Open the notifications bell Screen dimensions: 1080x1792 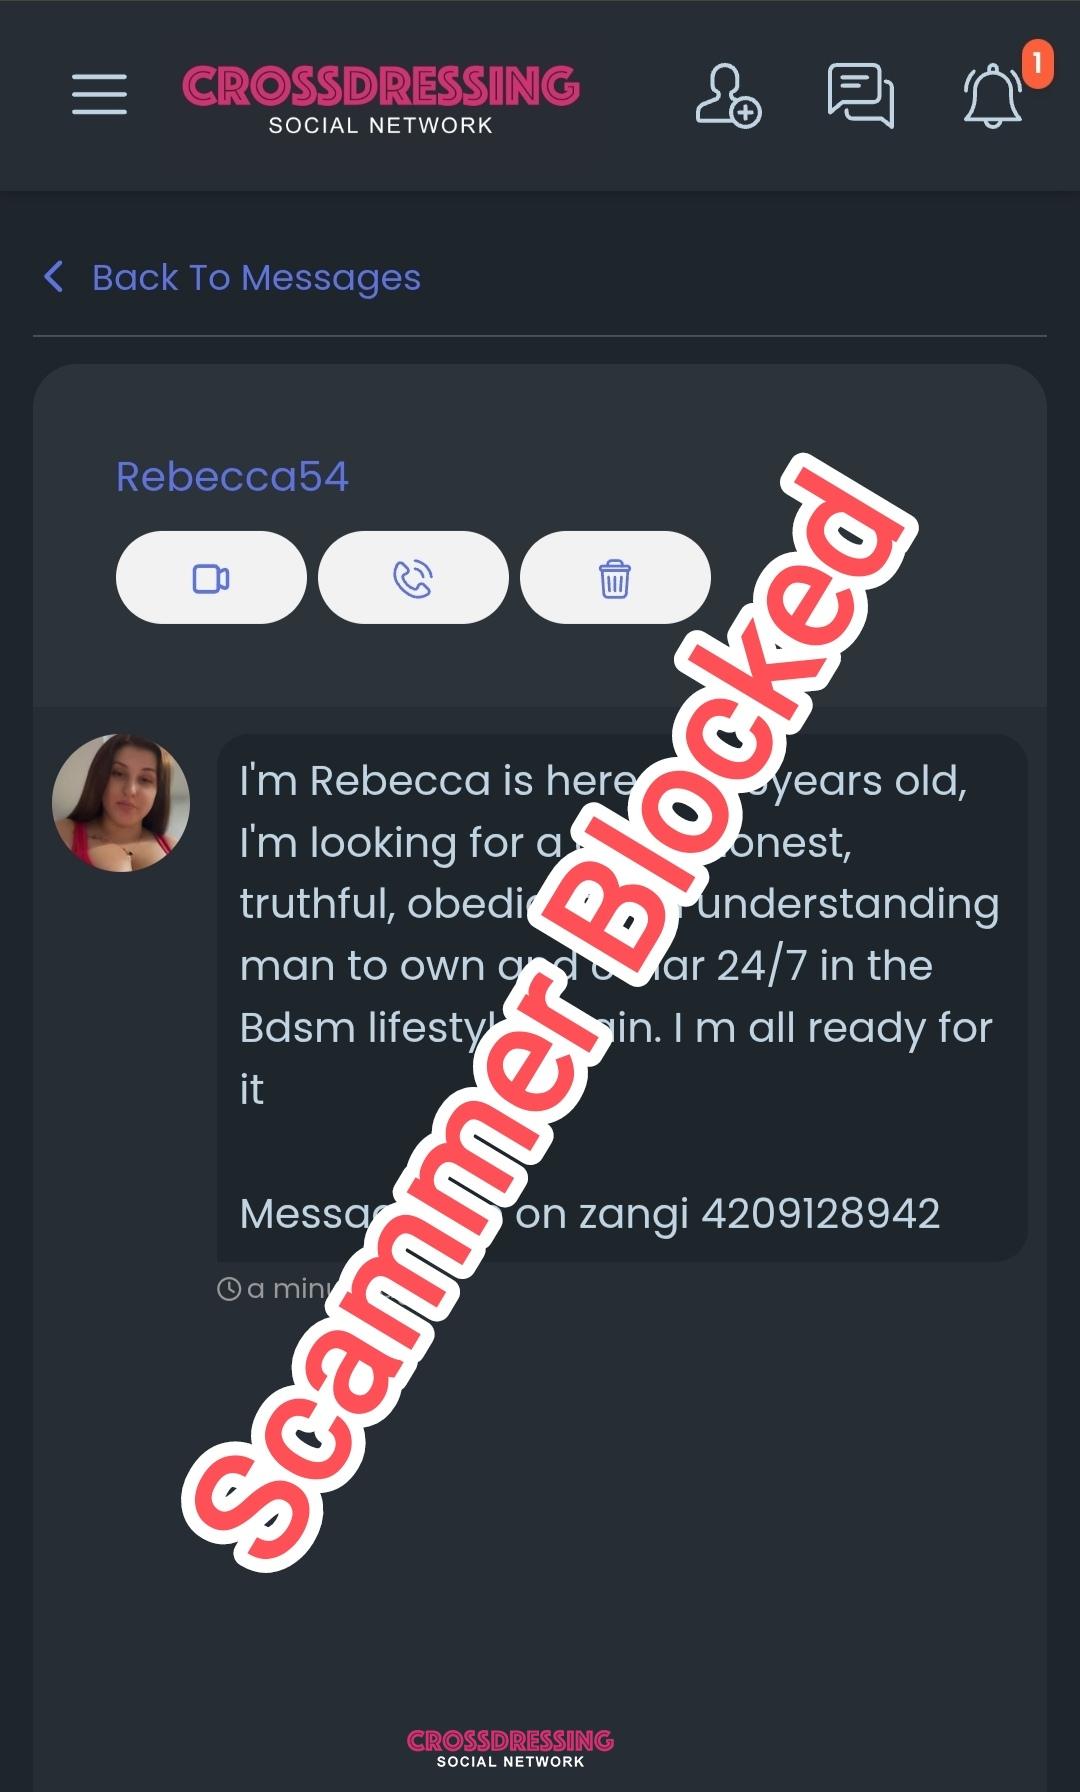[x=992, y=96]
